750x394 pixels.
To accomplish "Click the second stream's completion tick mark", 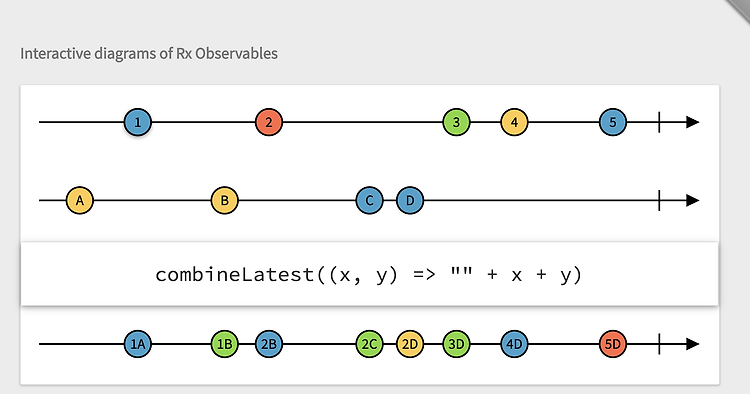I will pyautogui.click(x=659, y=200).
